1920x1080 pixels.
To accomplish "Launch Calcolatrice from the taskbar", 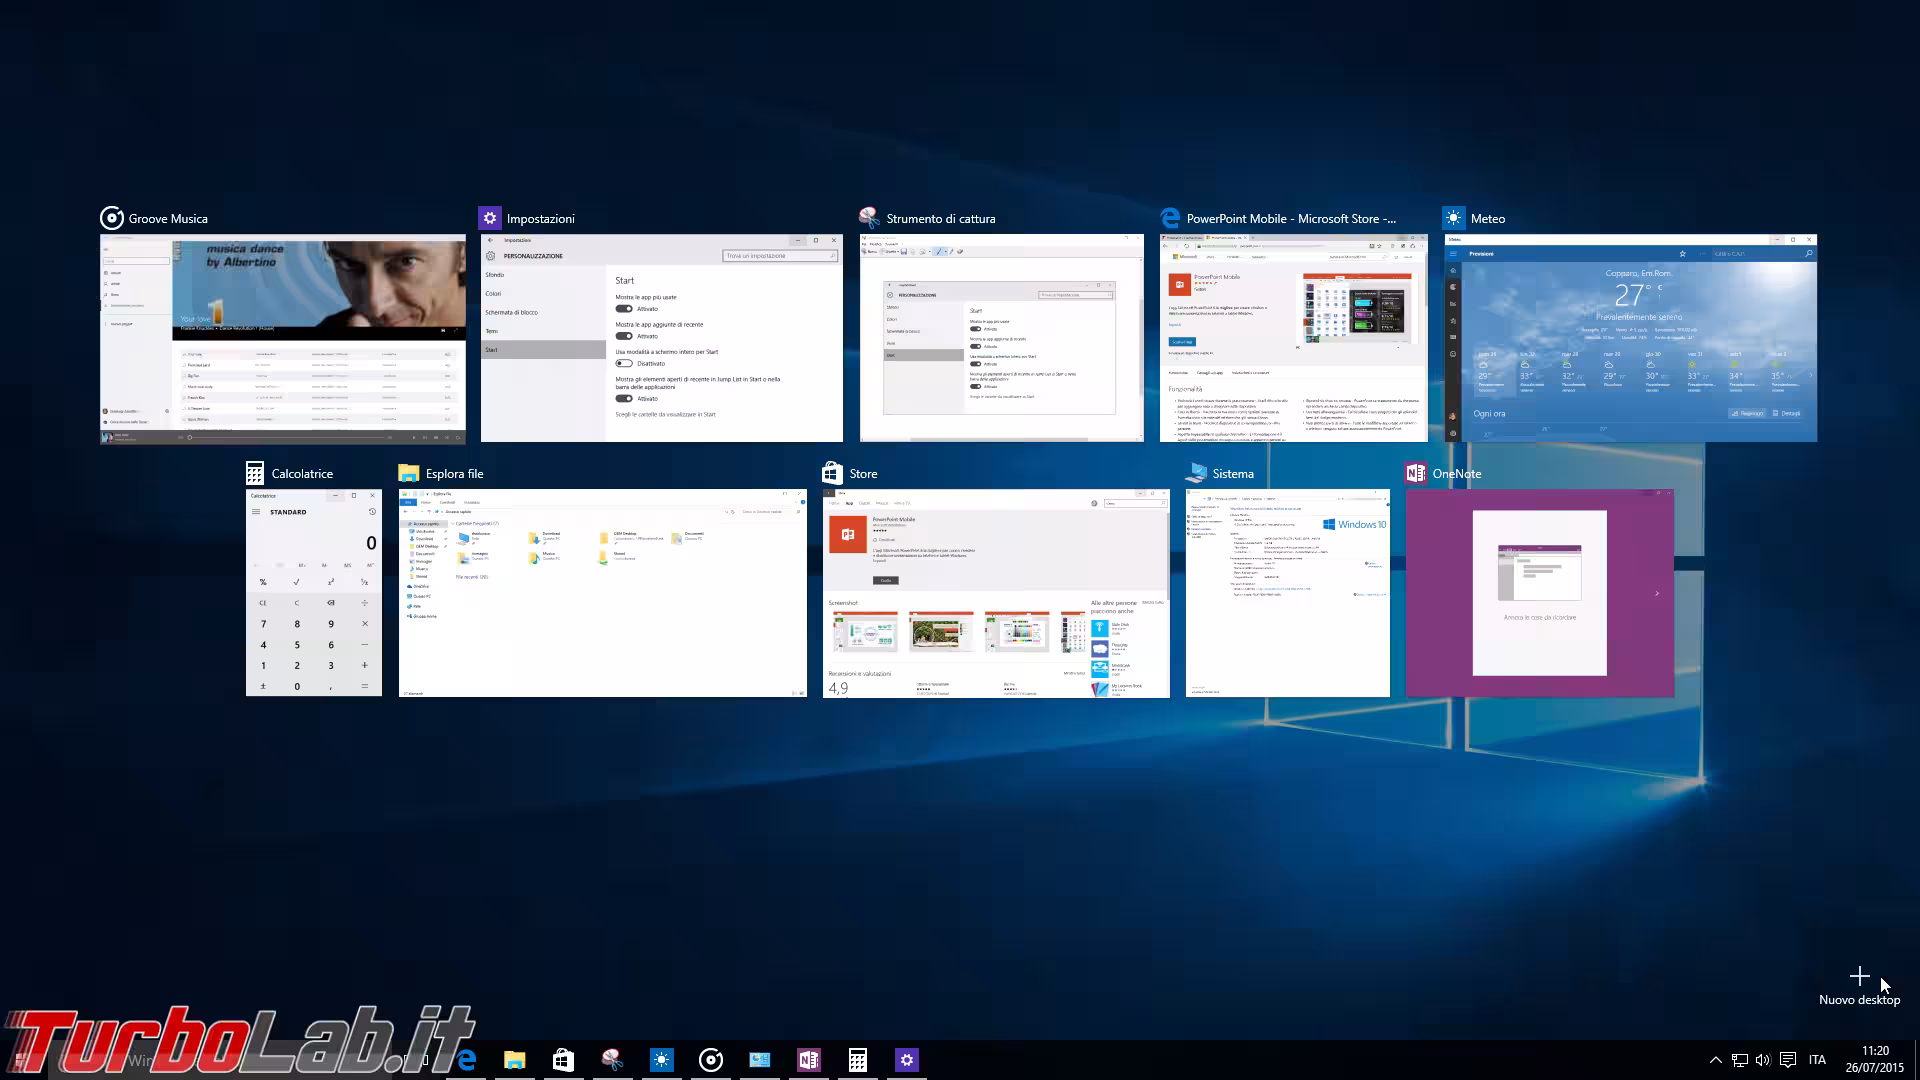I will click(x=858, y=1059).
